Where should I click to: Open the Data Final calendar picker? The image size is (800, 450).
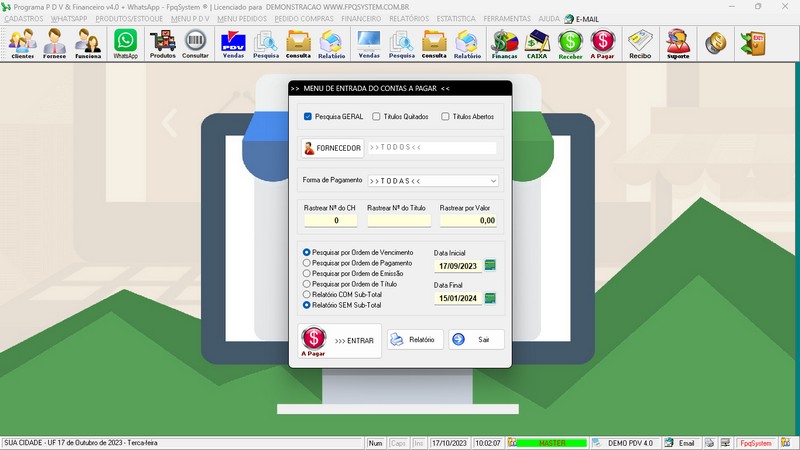490,298
